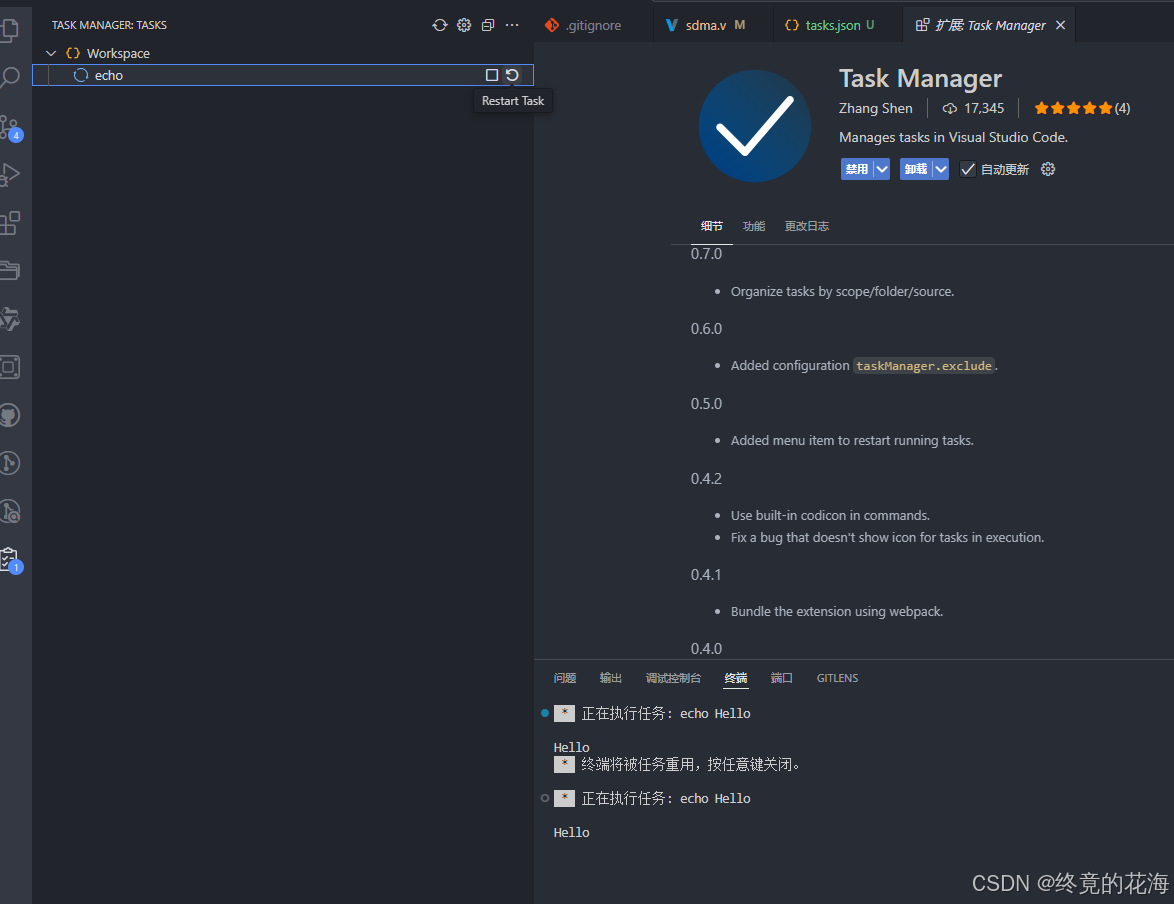This screenshot has width=1174, height=904.
Task: Select the 细节 details tab
Action: tap(711, 226)
